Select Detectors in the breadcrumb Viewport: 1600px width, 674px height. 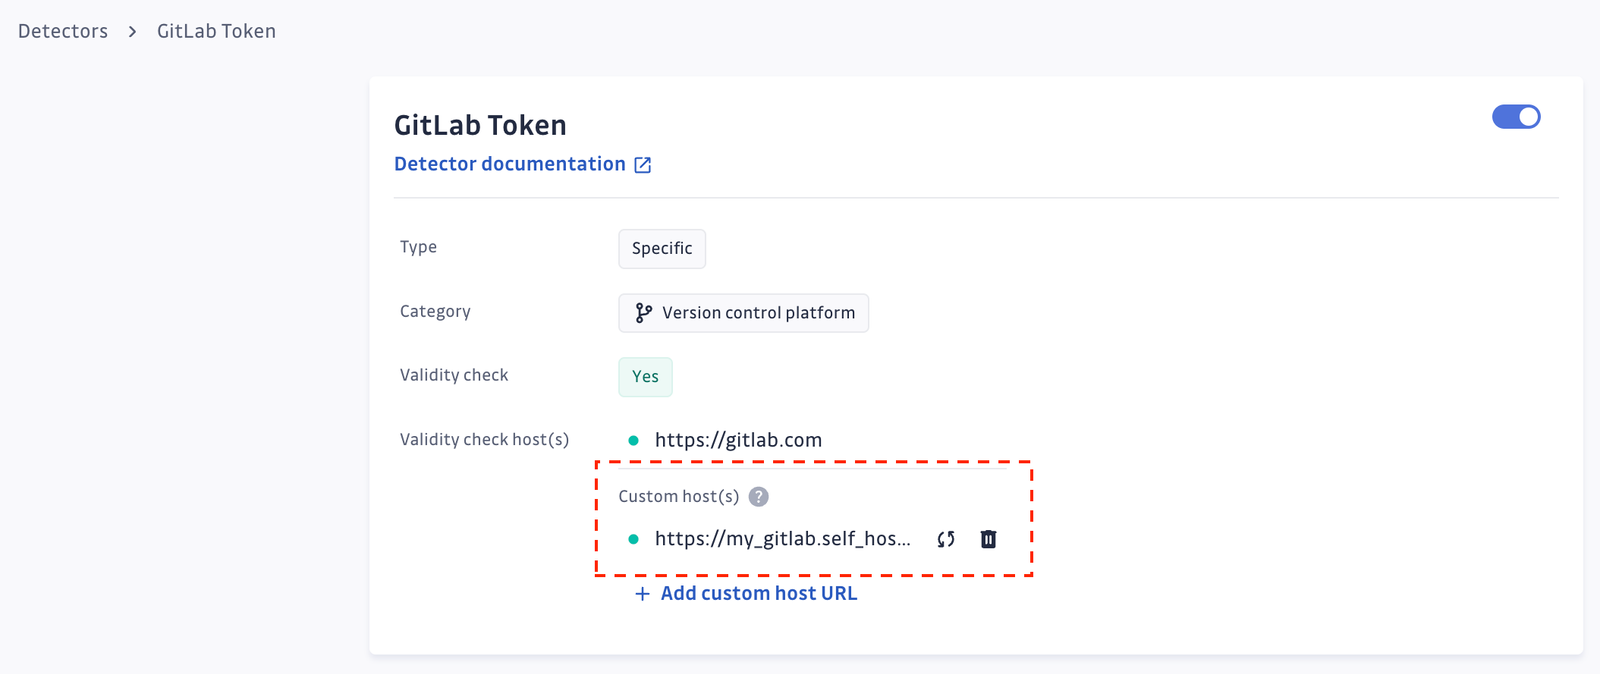click(x=62, y=31)
